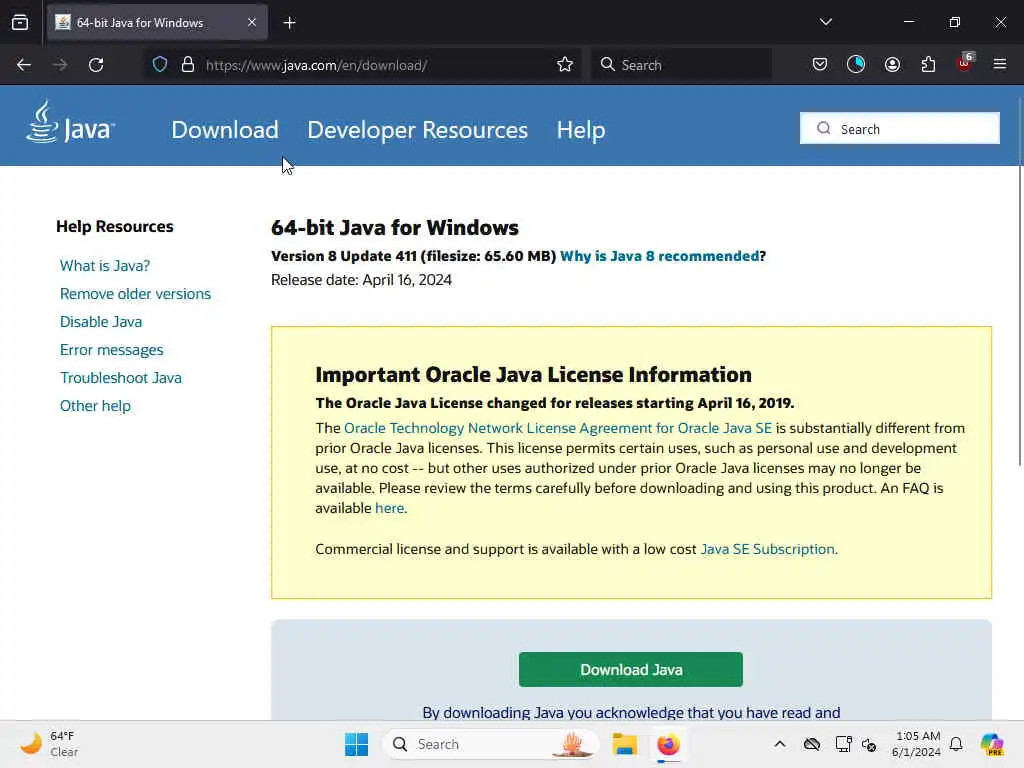Open the 'Why is Java 8 recommended' link
The width and height of the screenshot is (1024, 768).
(x=659, y=256)
